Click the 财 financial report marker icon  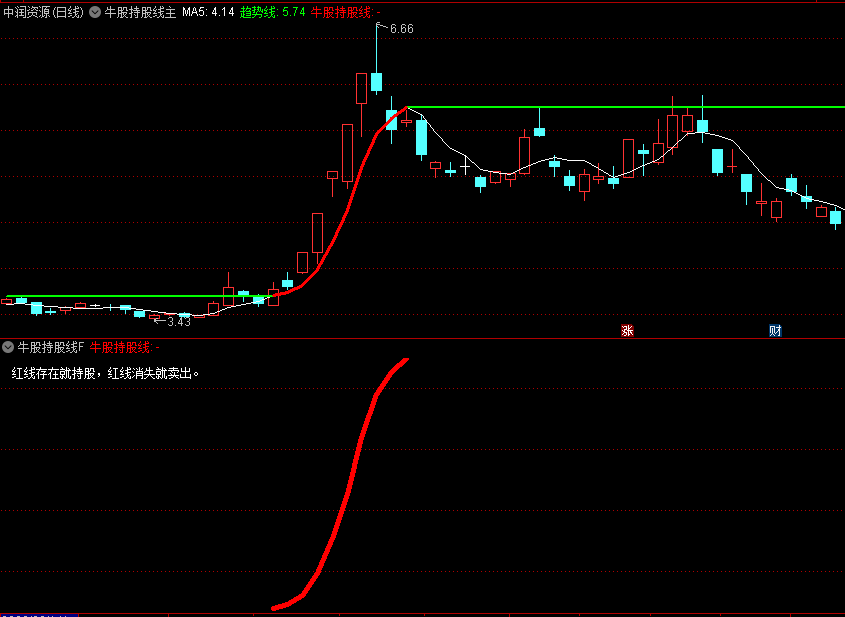[775, 330]
